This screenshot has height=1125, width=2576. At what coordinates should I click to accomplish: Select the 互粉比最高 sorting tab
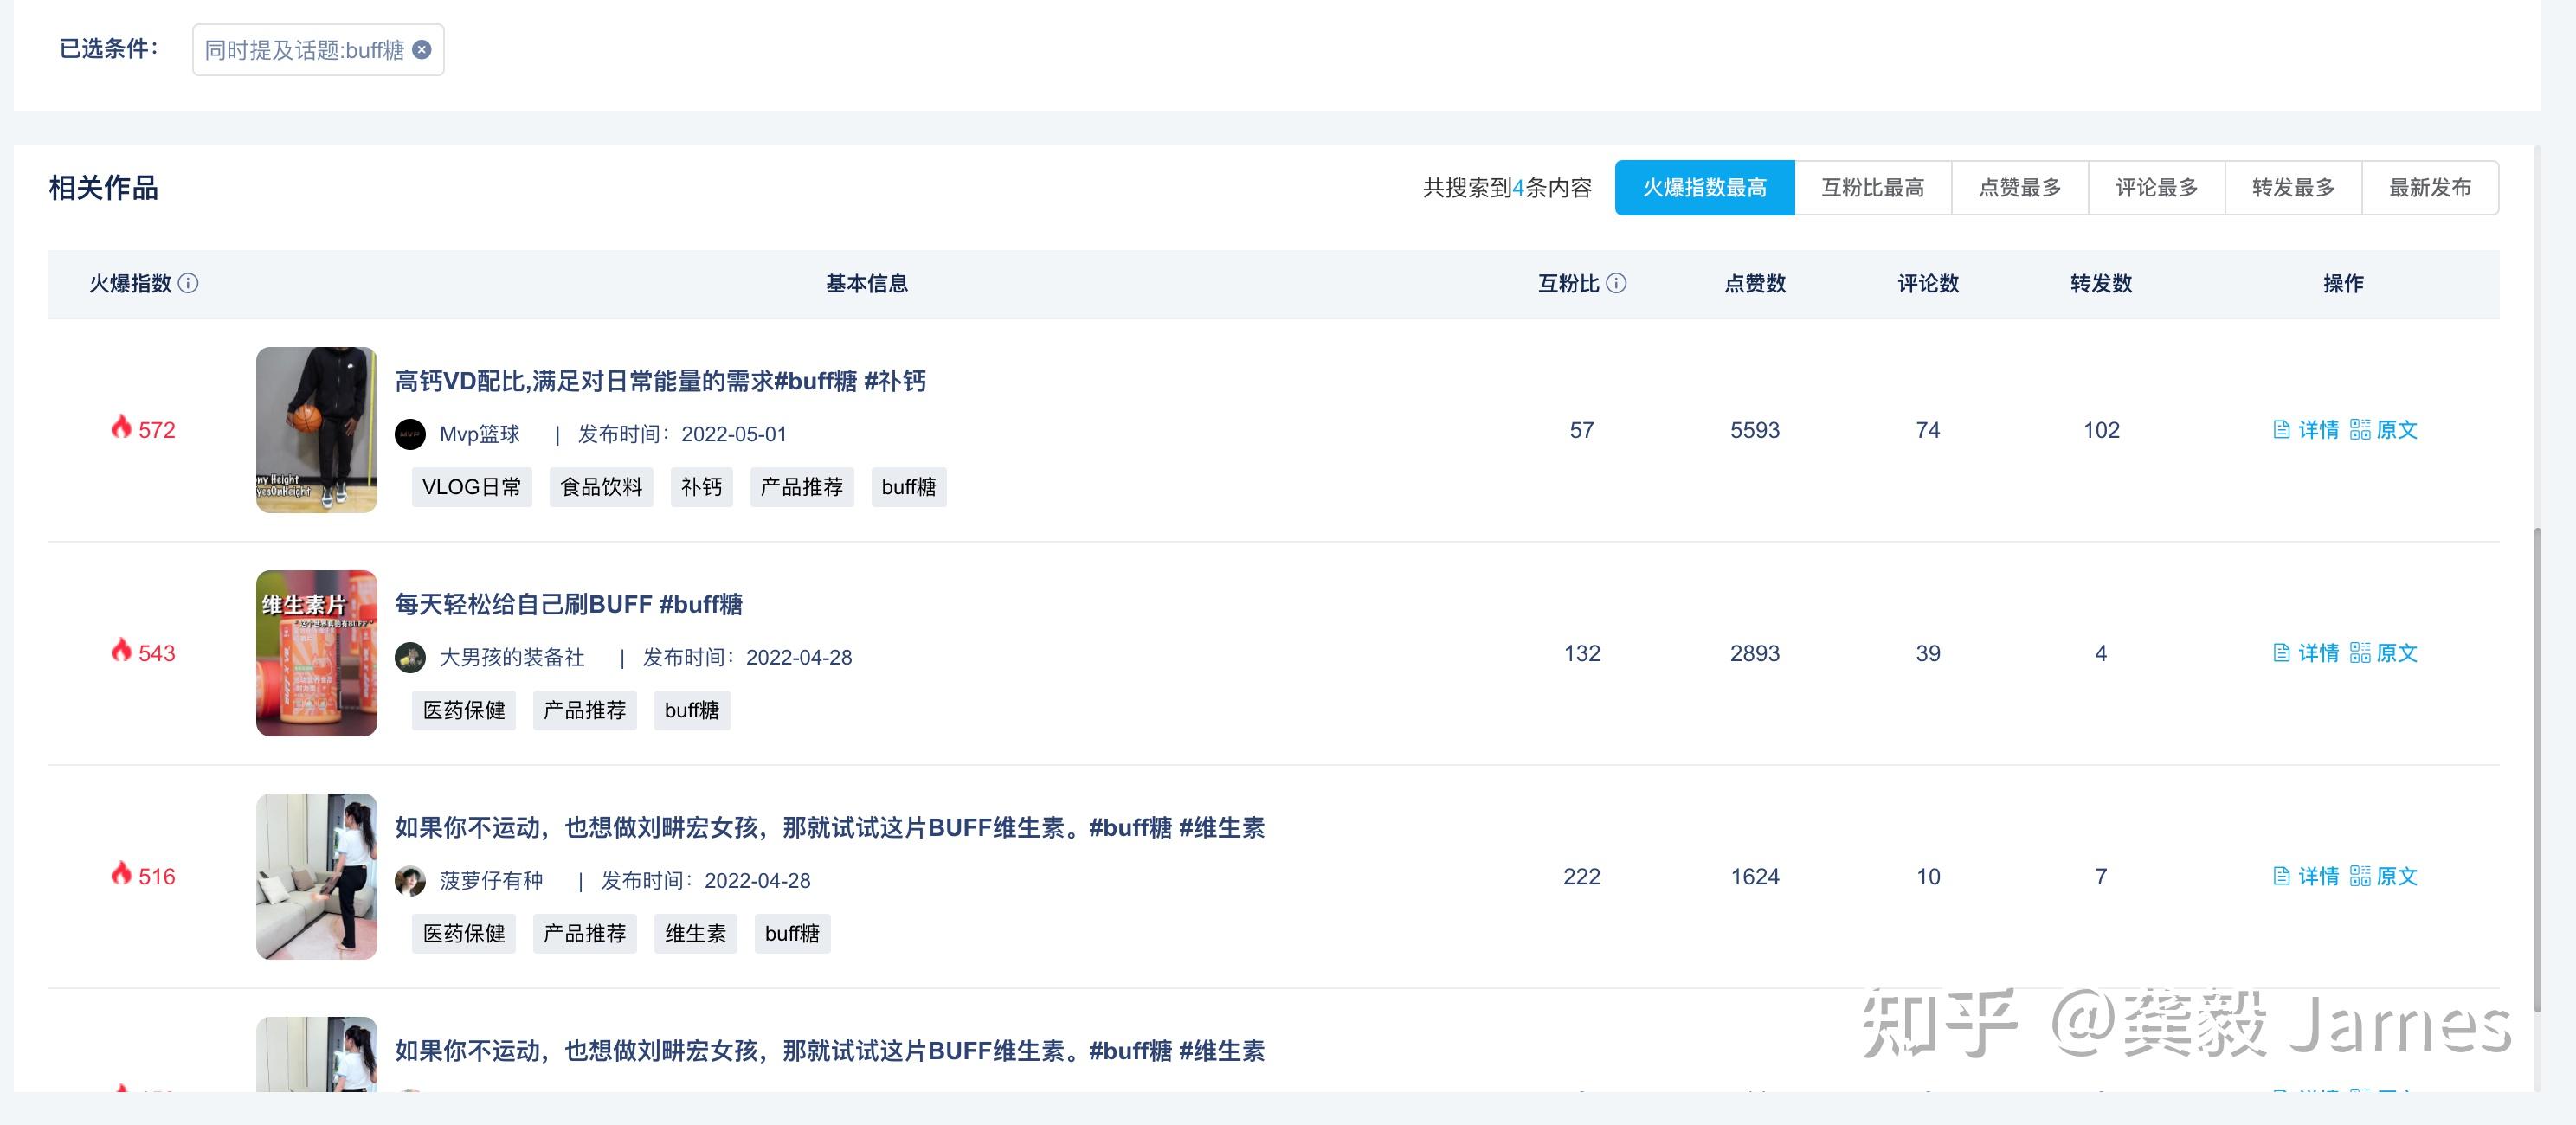[1872, 187]
